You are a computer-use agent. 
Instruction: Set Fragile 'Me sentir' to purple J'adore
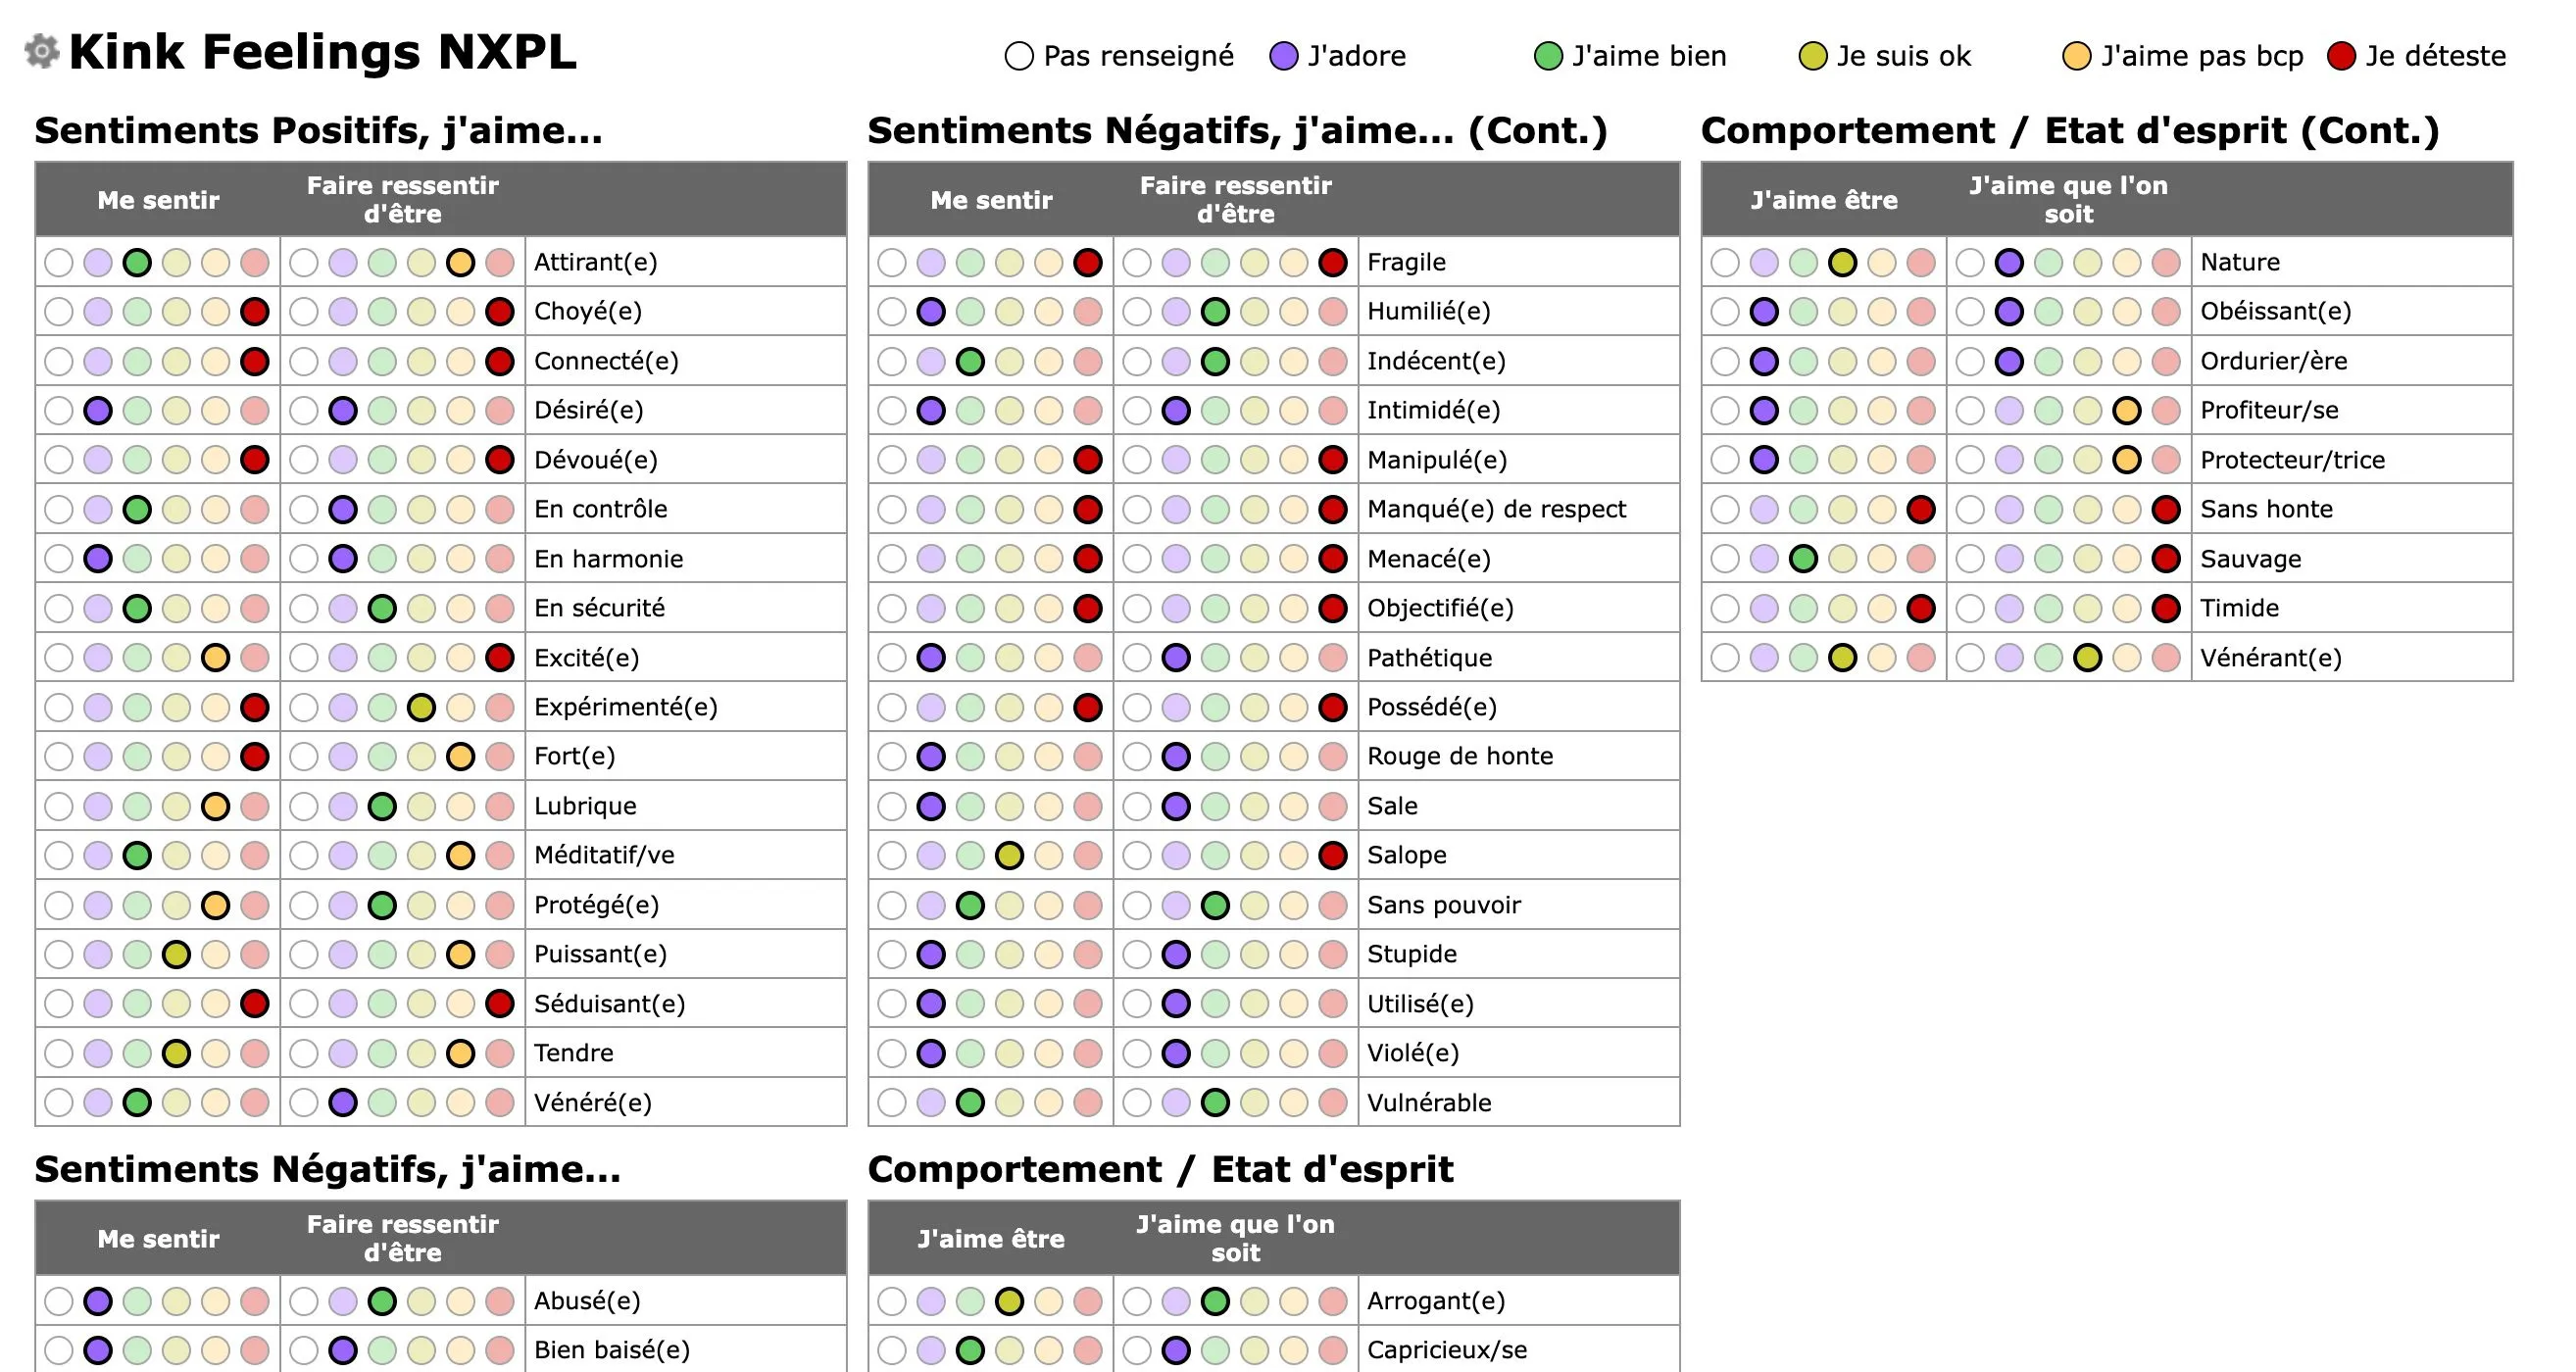pos(931,263)
